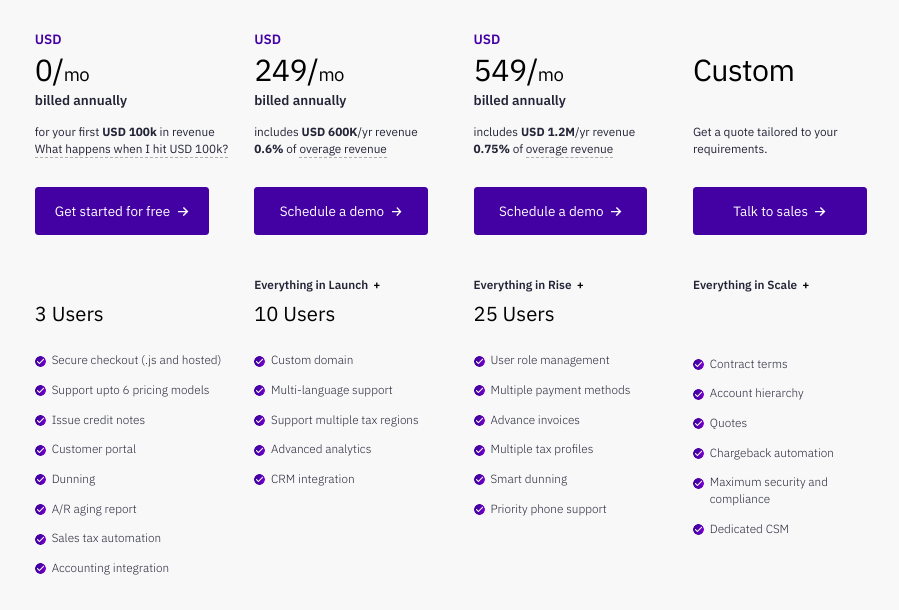Click the checkmark beside Custom domain

coord(259,360)
